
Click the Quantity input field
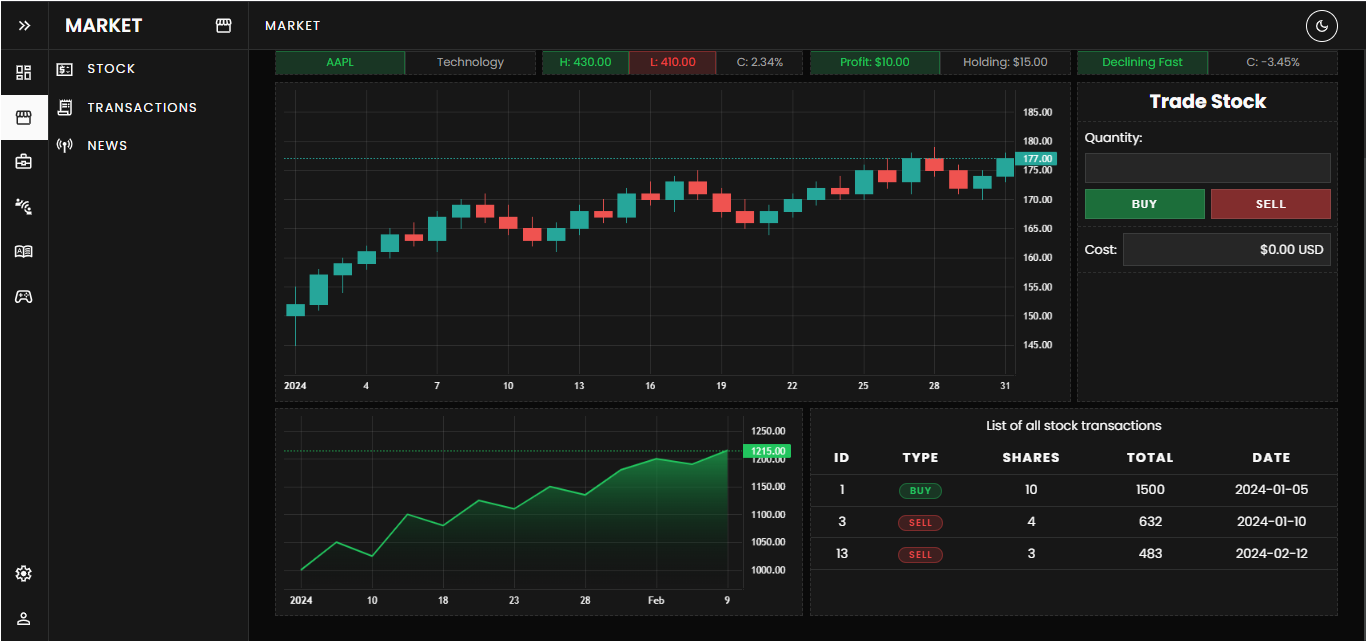pos(1207,167)
